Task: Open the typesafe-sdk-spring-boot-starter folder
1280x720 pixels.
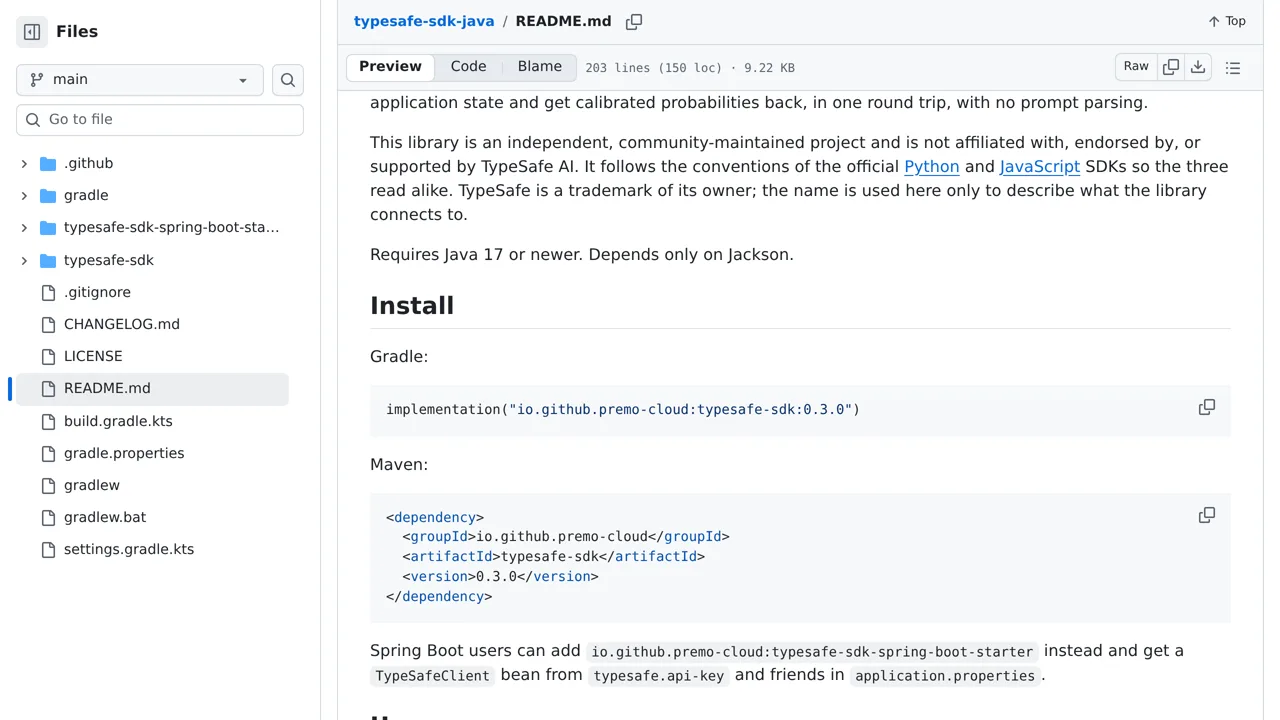Action: tap(172, 227)
